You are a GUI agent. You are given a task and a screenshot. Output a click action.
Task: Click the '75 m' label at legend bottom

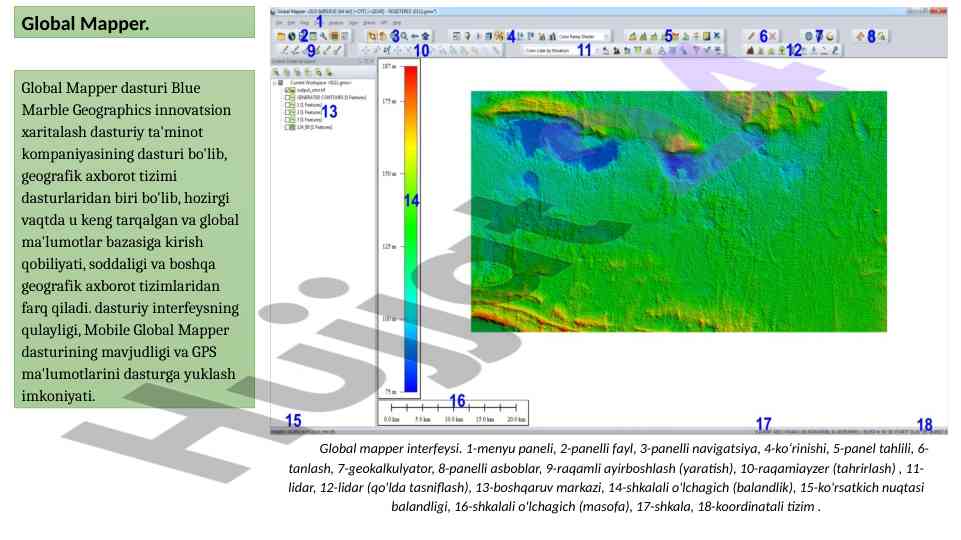coord(390,391)
